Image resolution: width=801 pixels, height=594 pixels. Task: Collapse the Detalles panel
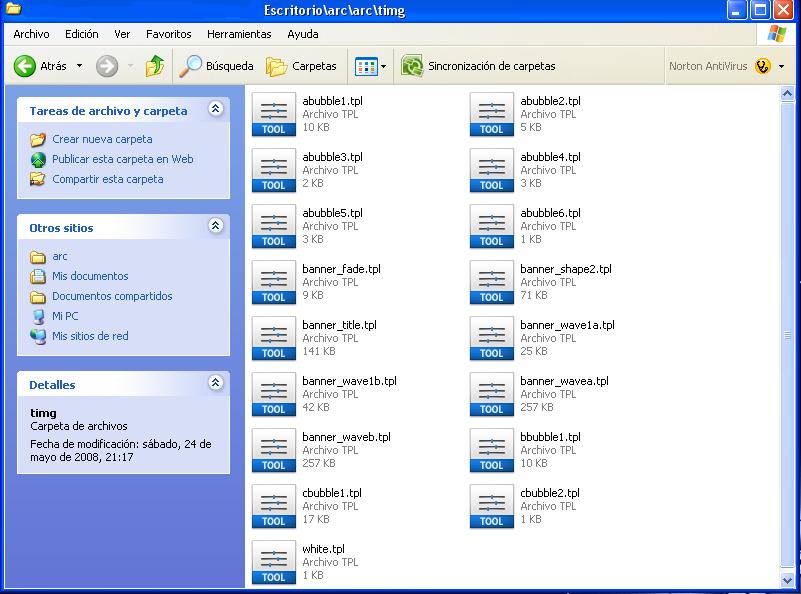215,384
